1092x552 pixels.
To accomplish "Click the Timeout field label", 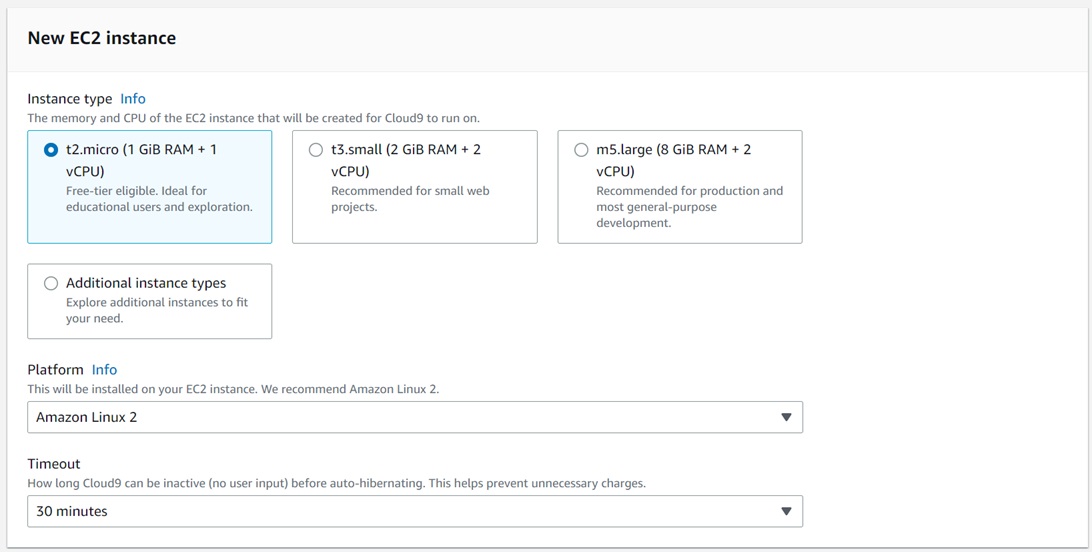I will tap(54, 464).
